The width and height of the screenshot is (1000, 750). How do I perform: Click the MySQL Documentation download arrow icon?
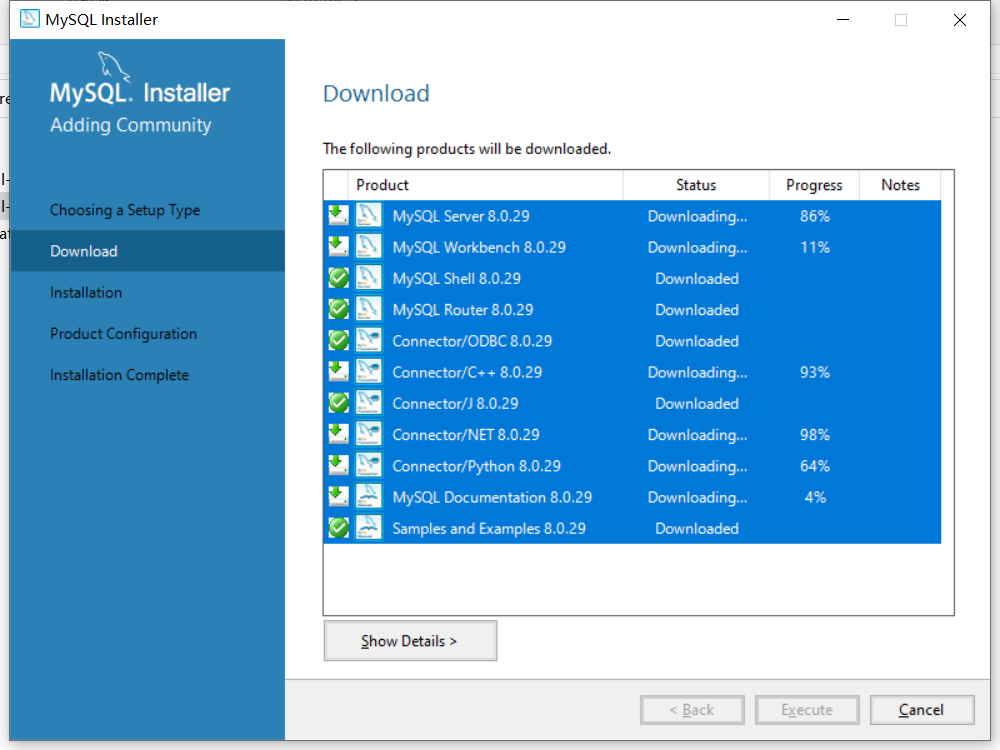[339, 497]
